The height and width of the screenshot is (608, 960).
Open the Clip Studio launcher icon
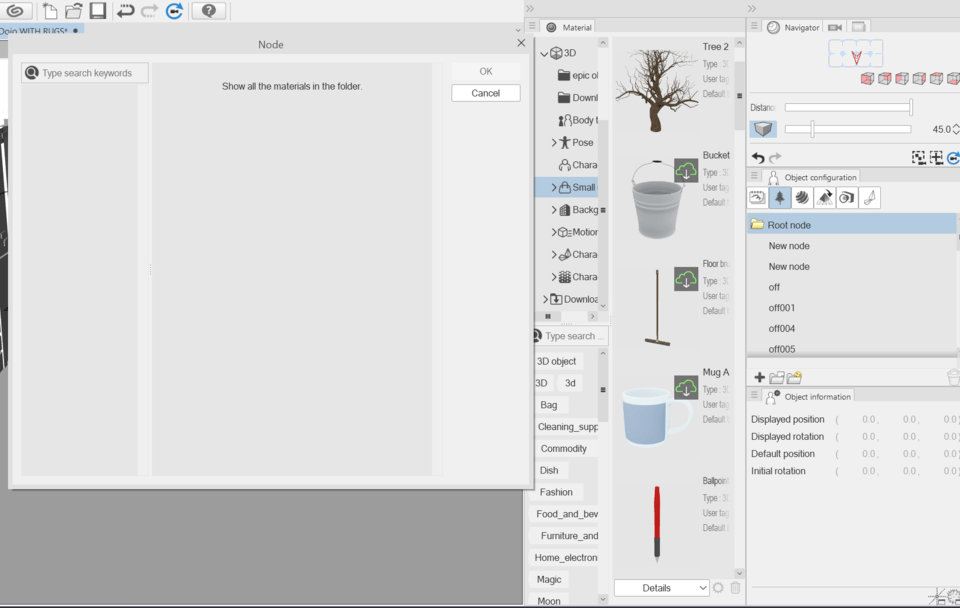tap(15, 10)
